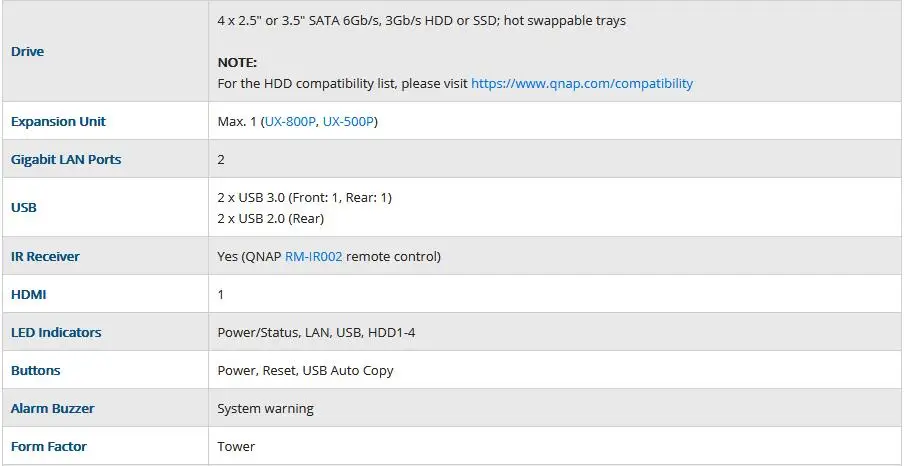Open the RM-IR002 remote control link
The height and width of the screenshot is (466, 904).
pyautogui.click(x=314, y=256)
